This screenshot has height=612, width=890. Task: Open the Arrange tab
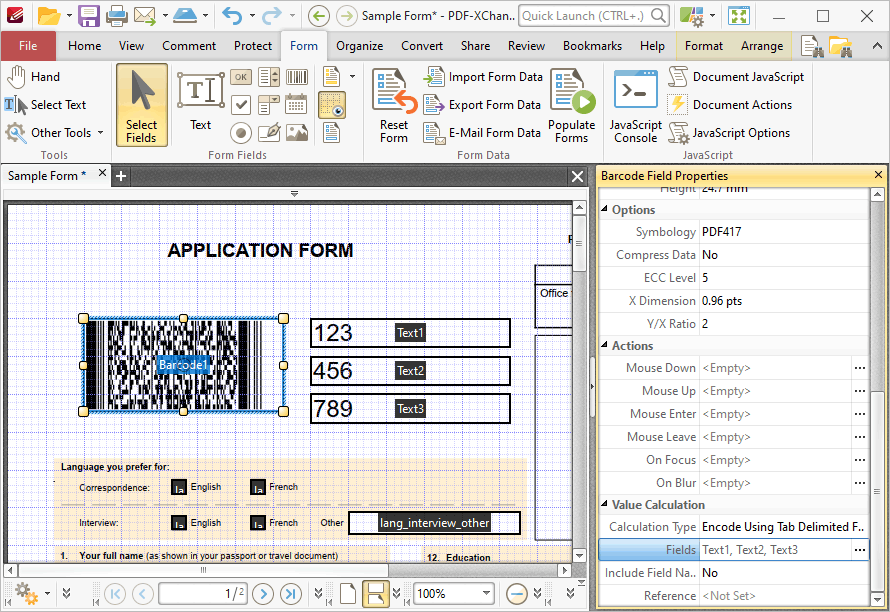(762, 46)
